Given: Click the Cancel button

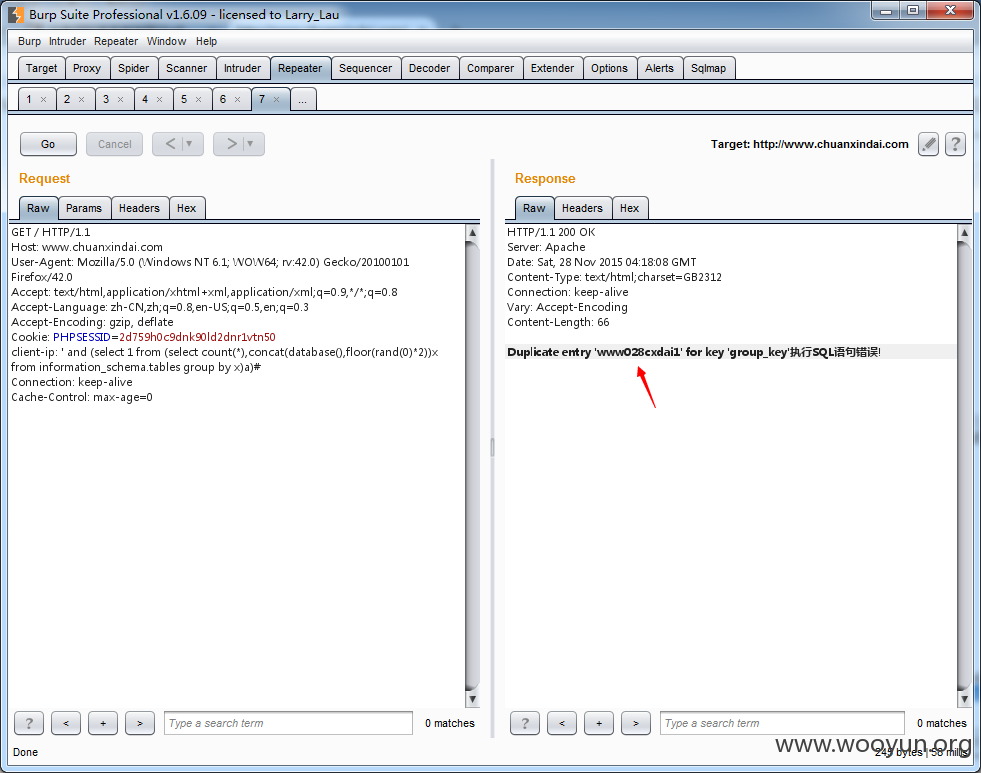Looking at the screenshot, I should tap(114, 144).
